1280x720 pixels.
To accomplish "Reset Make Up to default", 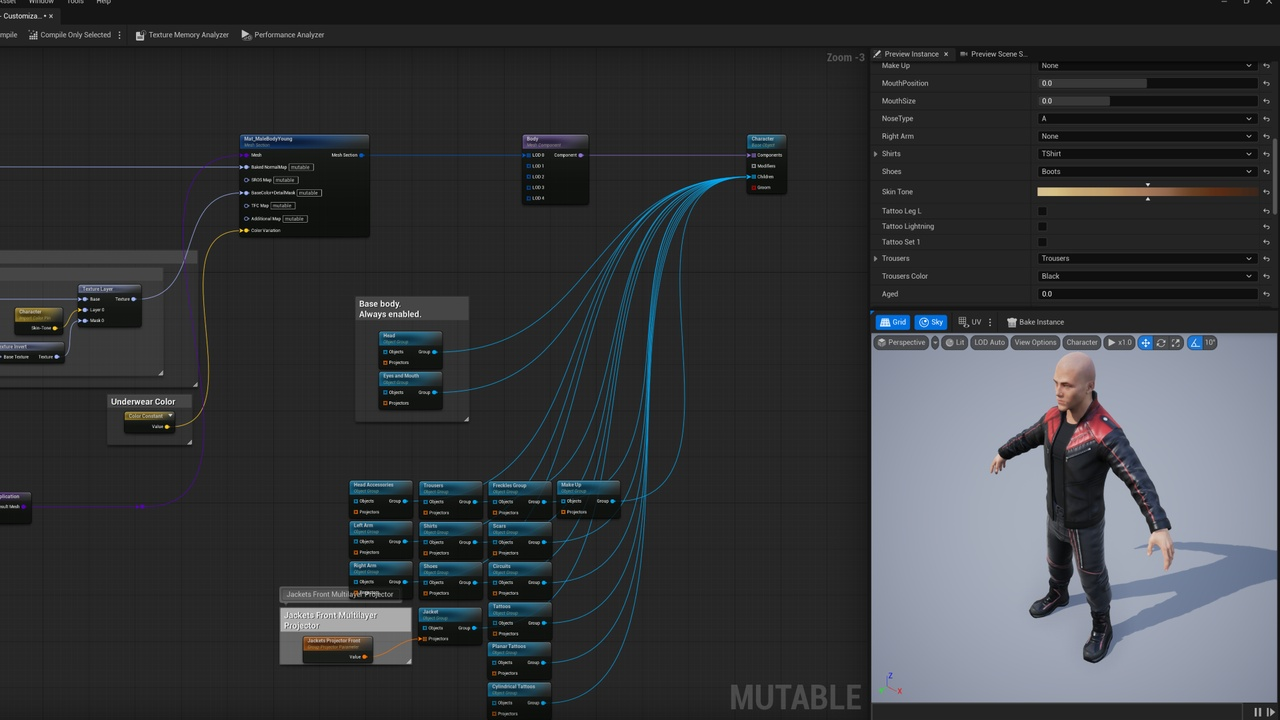I will 1266,66.
